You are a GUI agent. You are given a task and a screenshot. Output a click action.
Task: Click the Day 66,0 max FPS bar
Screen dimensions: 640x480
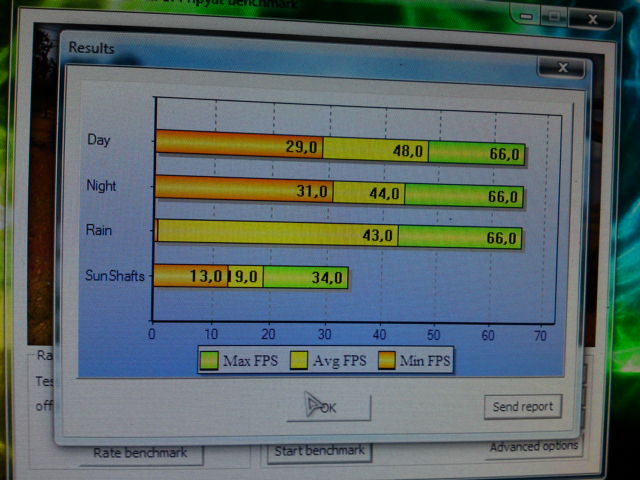point(476,153)
